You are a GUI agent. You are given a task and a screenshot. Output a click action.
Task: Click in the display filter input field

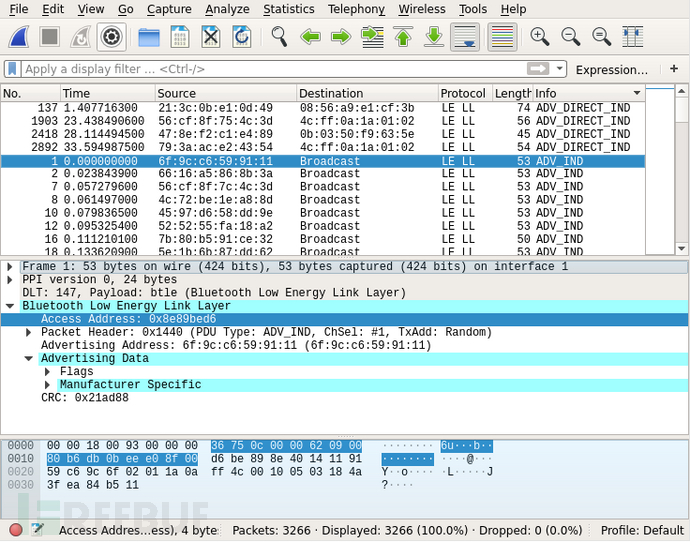coord(270,69)
